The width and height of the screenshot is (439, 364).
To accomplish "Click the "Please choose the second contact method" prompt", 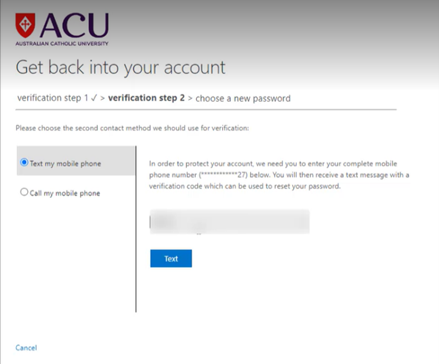I will [x=132, y=128].
